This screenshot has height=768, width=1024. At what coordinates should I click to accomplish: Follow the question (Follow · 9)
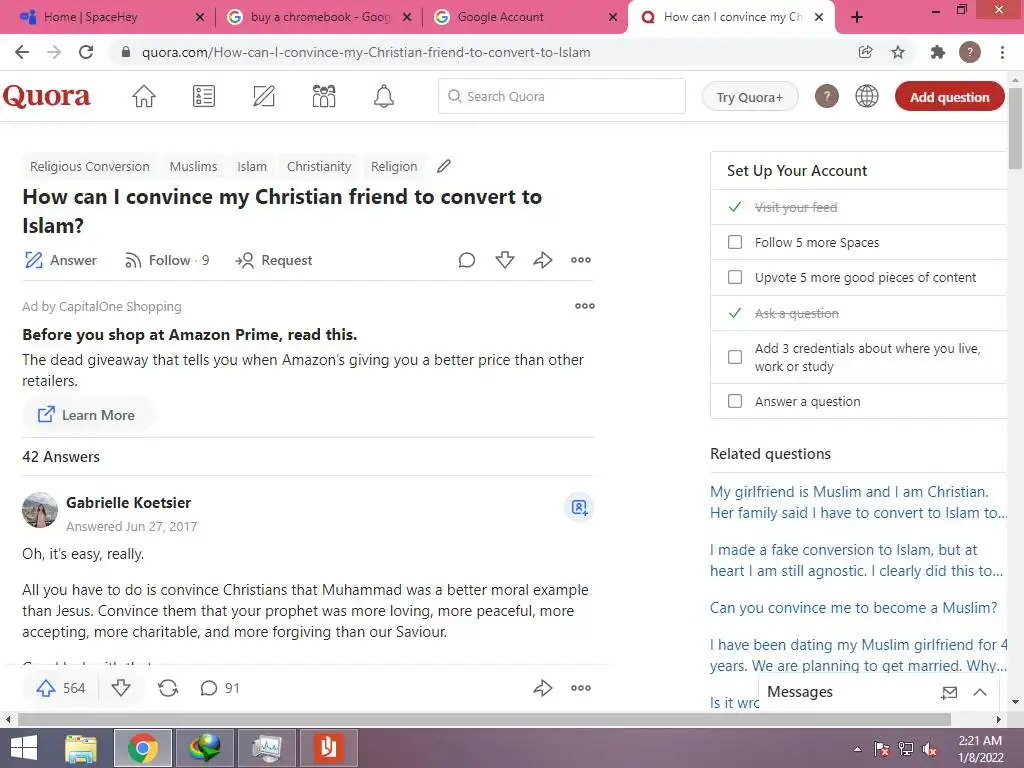[x=167, y=260]
